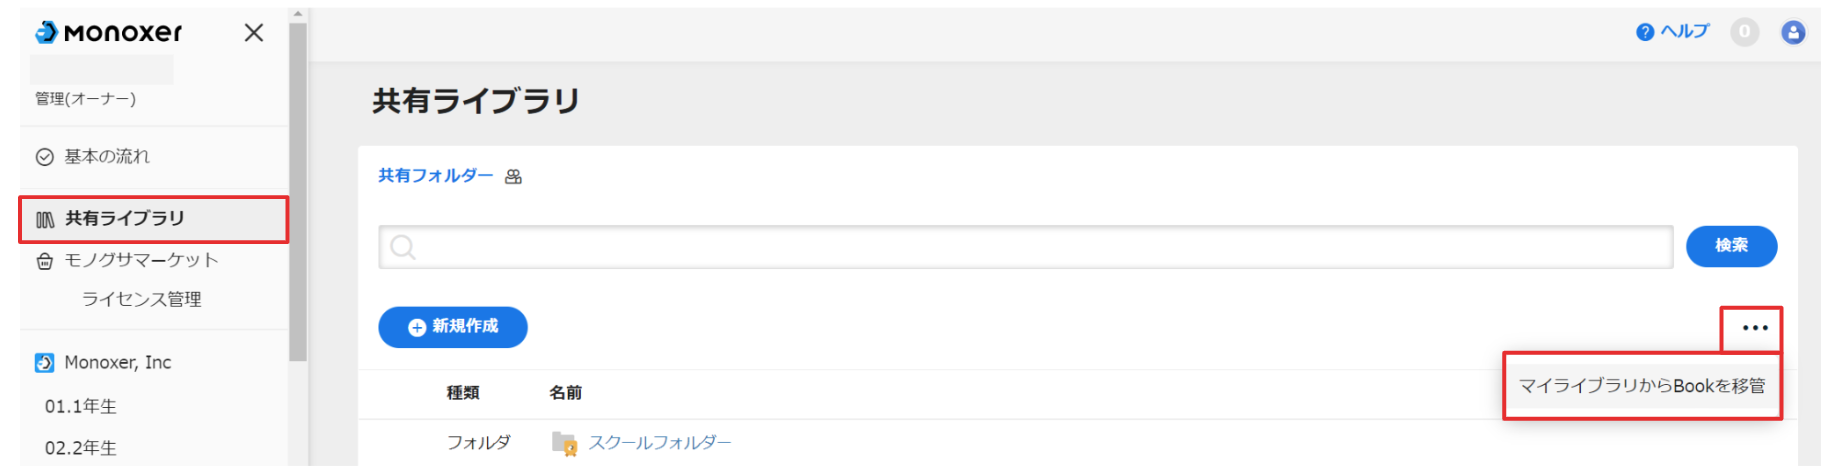Open the 共有フォルダー breadcrumb link
Screen dimensions: 1831x470
[436, 176]
